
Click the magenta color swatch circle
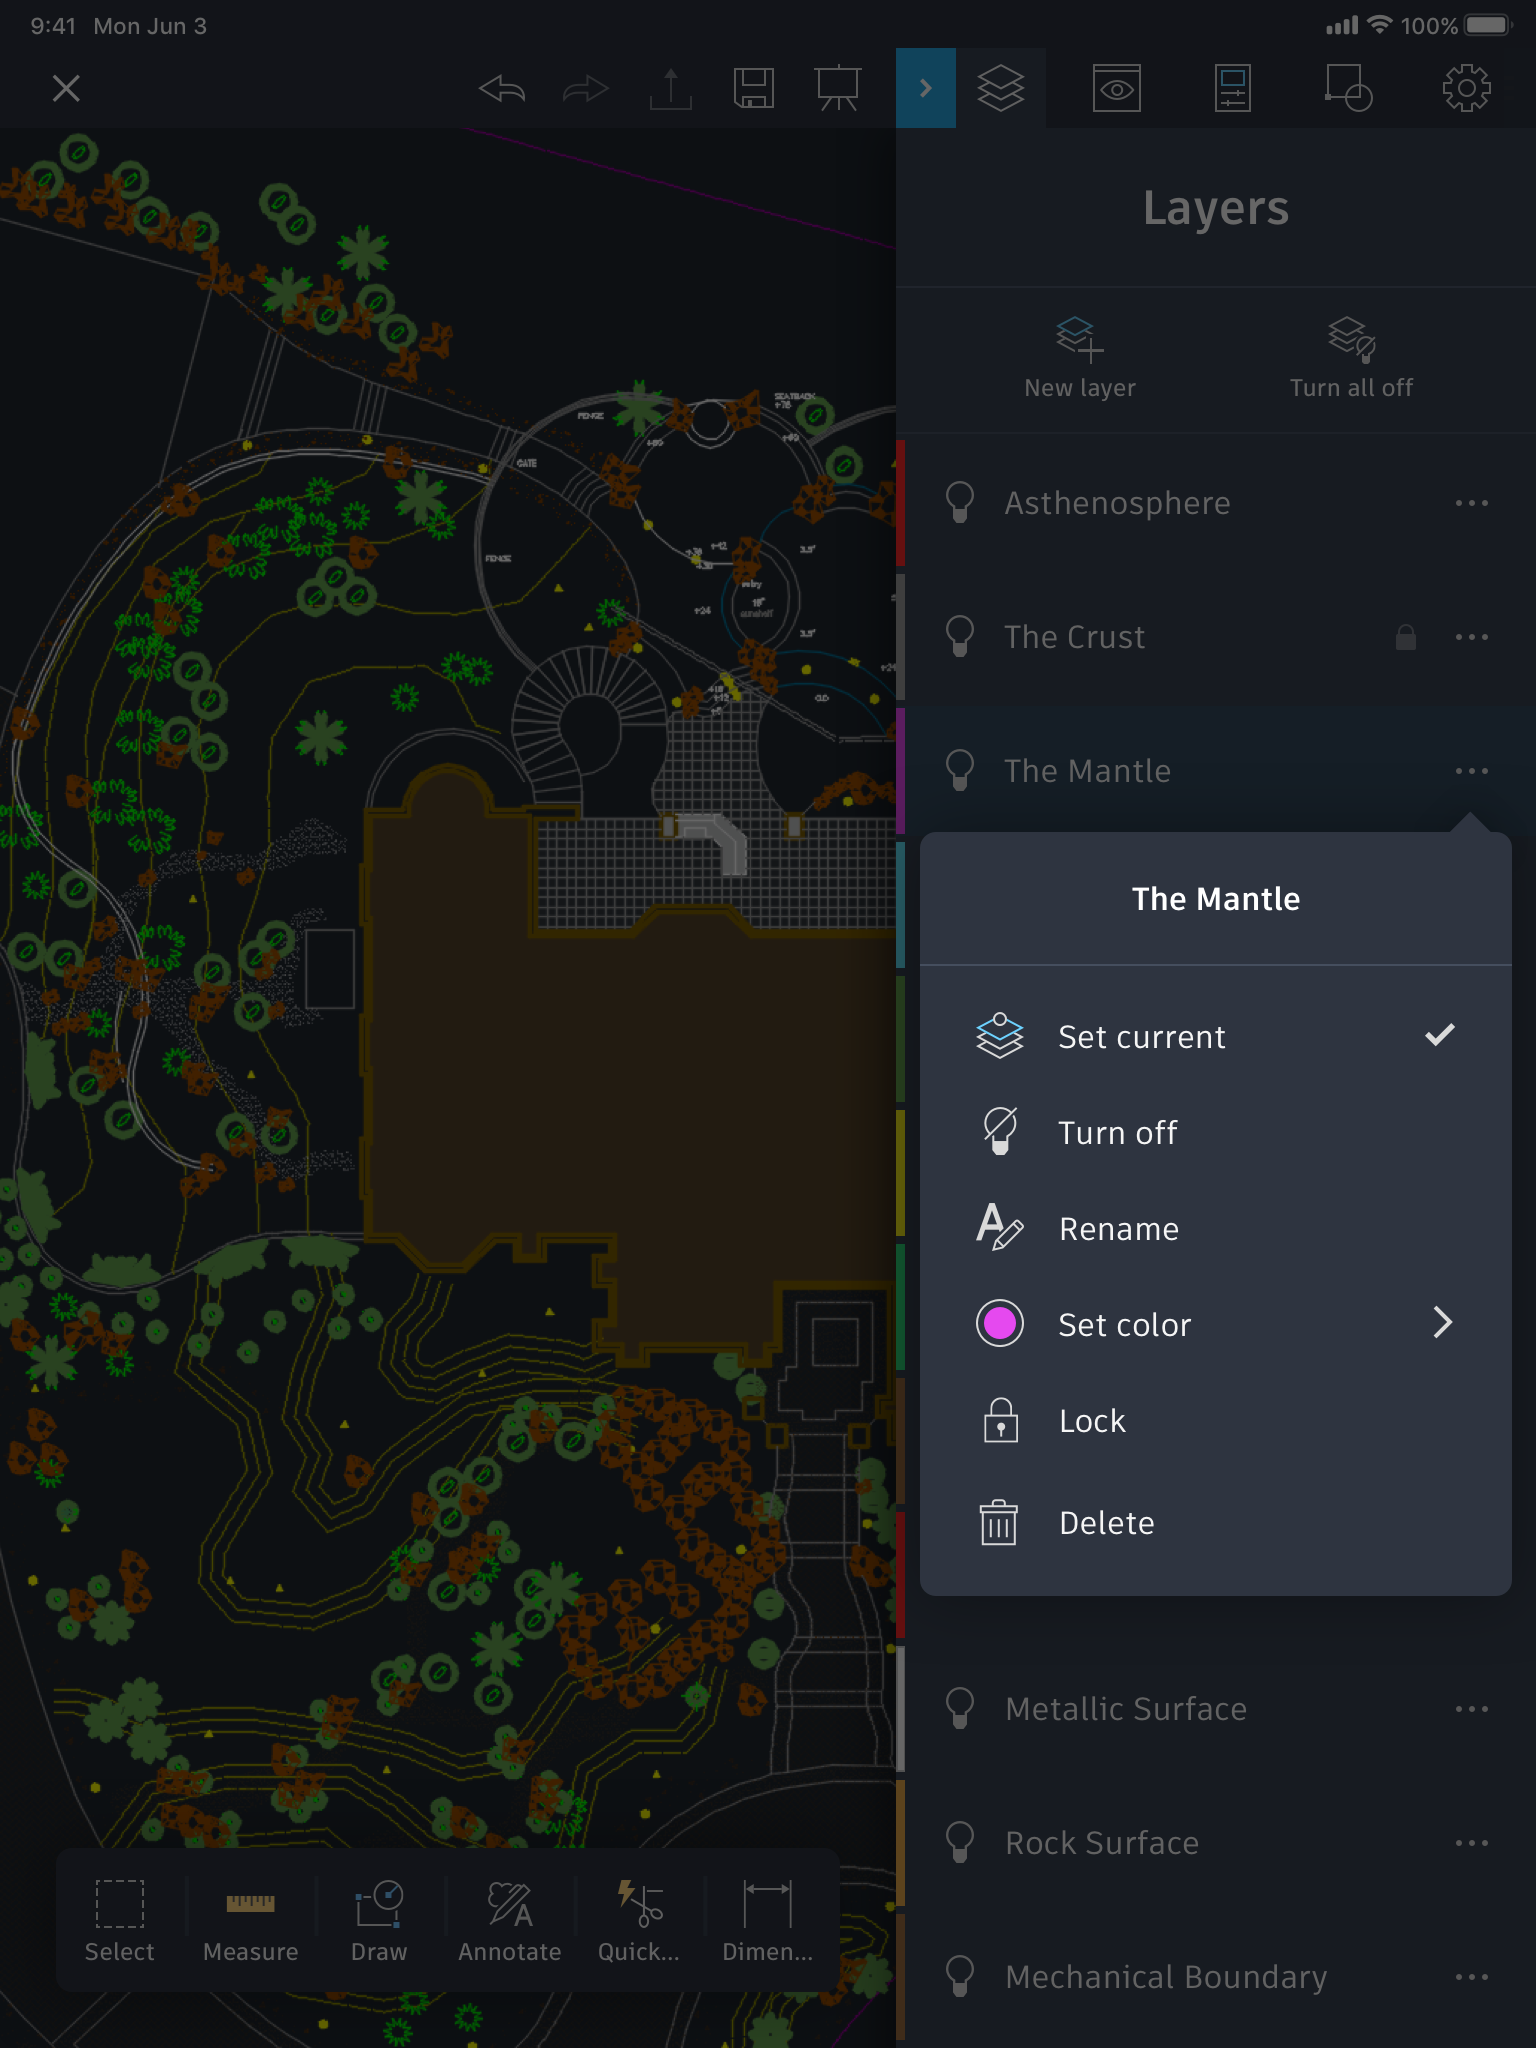coord(1000,1324)
